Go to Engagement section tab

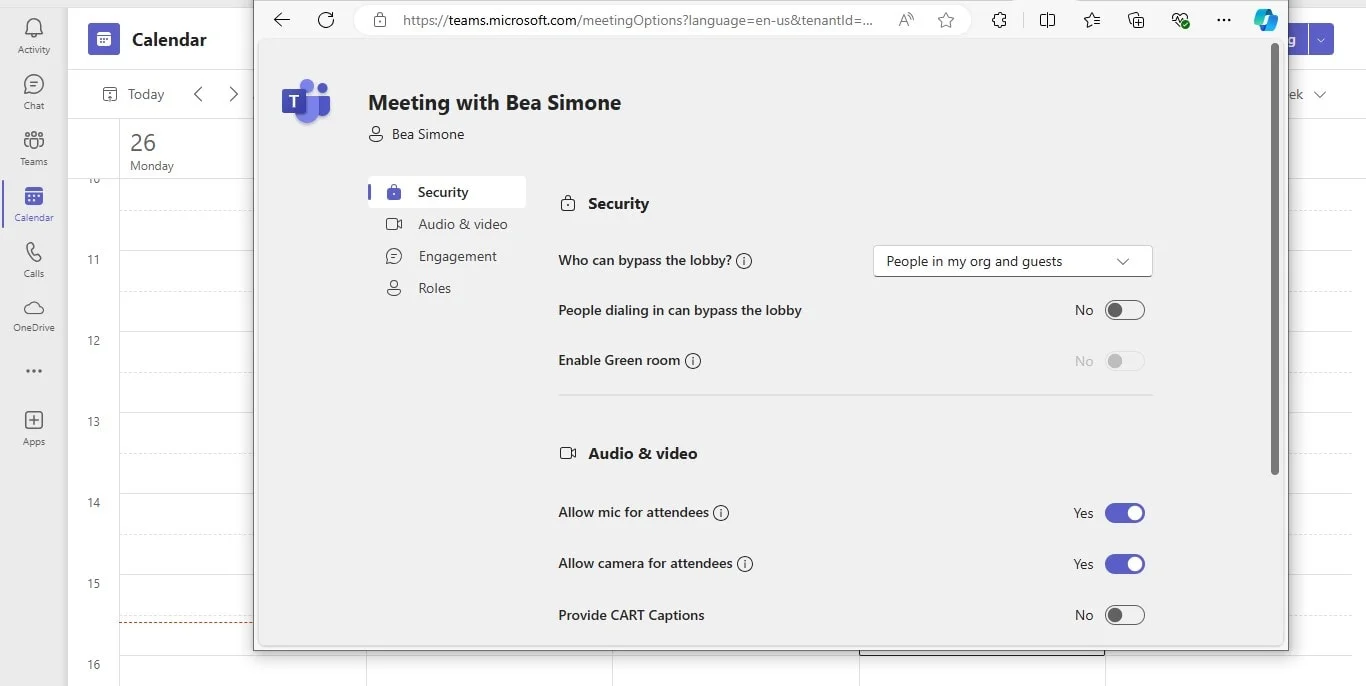click(447, 256)
